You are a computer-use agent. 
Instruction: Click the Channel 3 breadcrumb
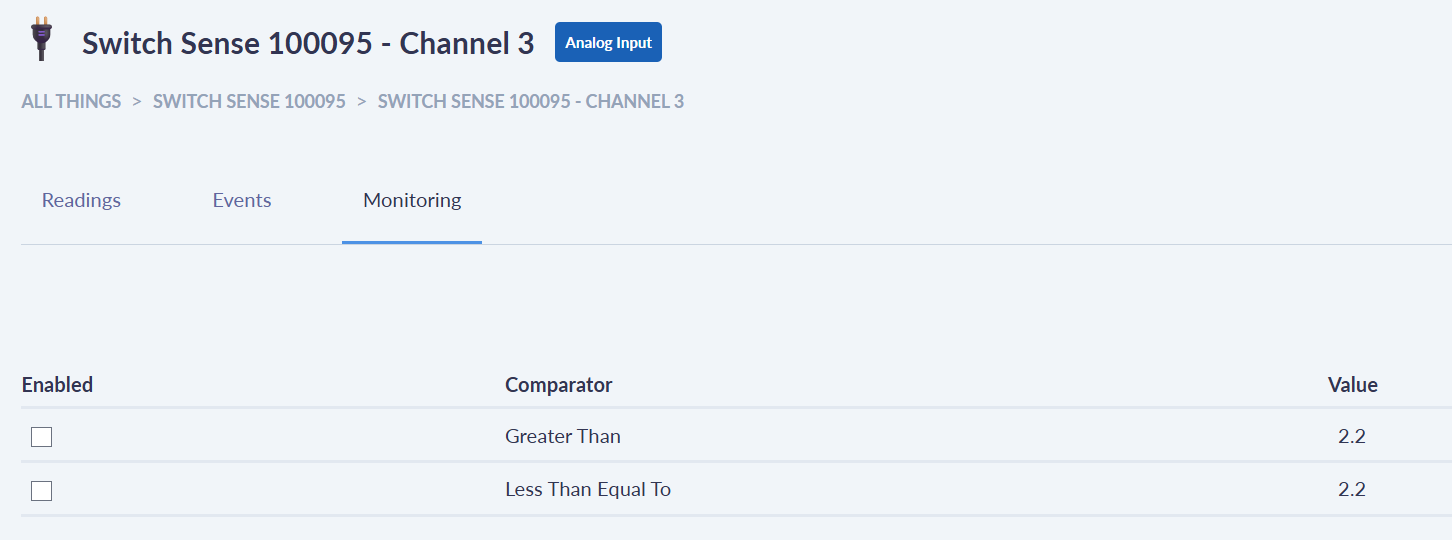point(531,101)
